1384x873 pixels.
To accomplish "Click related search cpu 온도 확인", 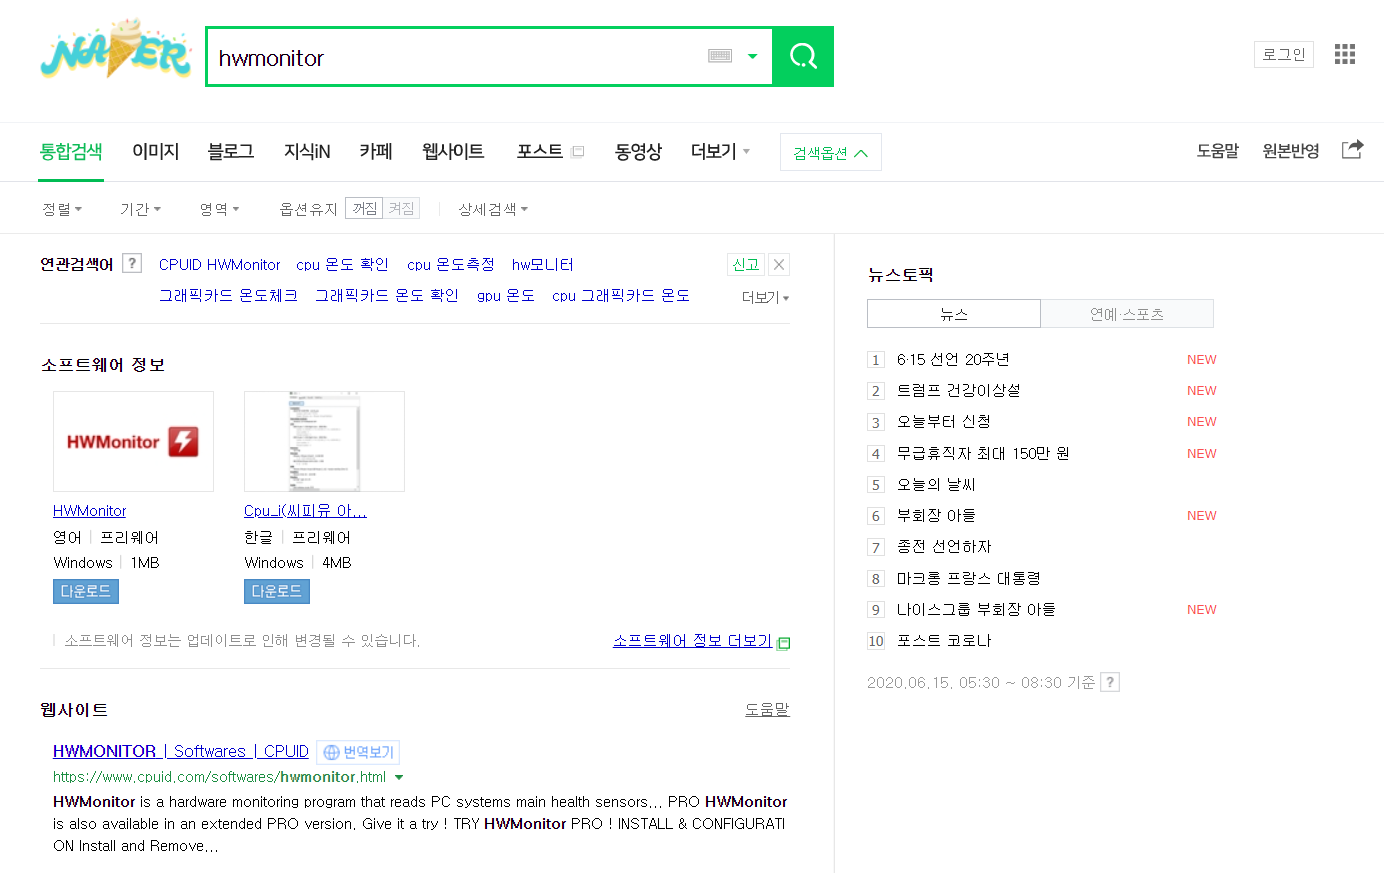I will pyautogui.click(x=342, y=264).
